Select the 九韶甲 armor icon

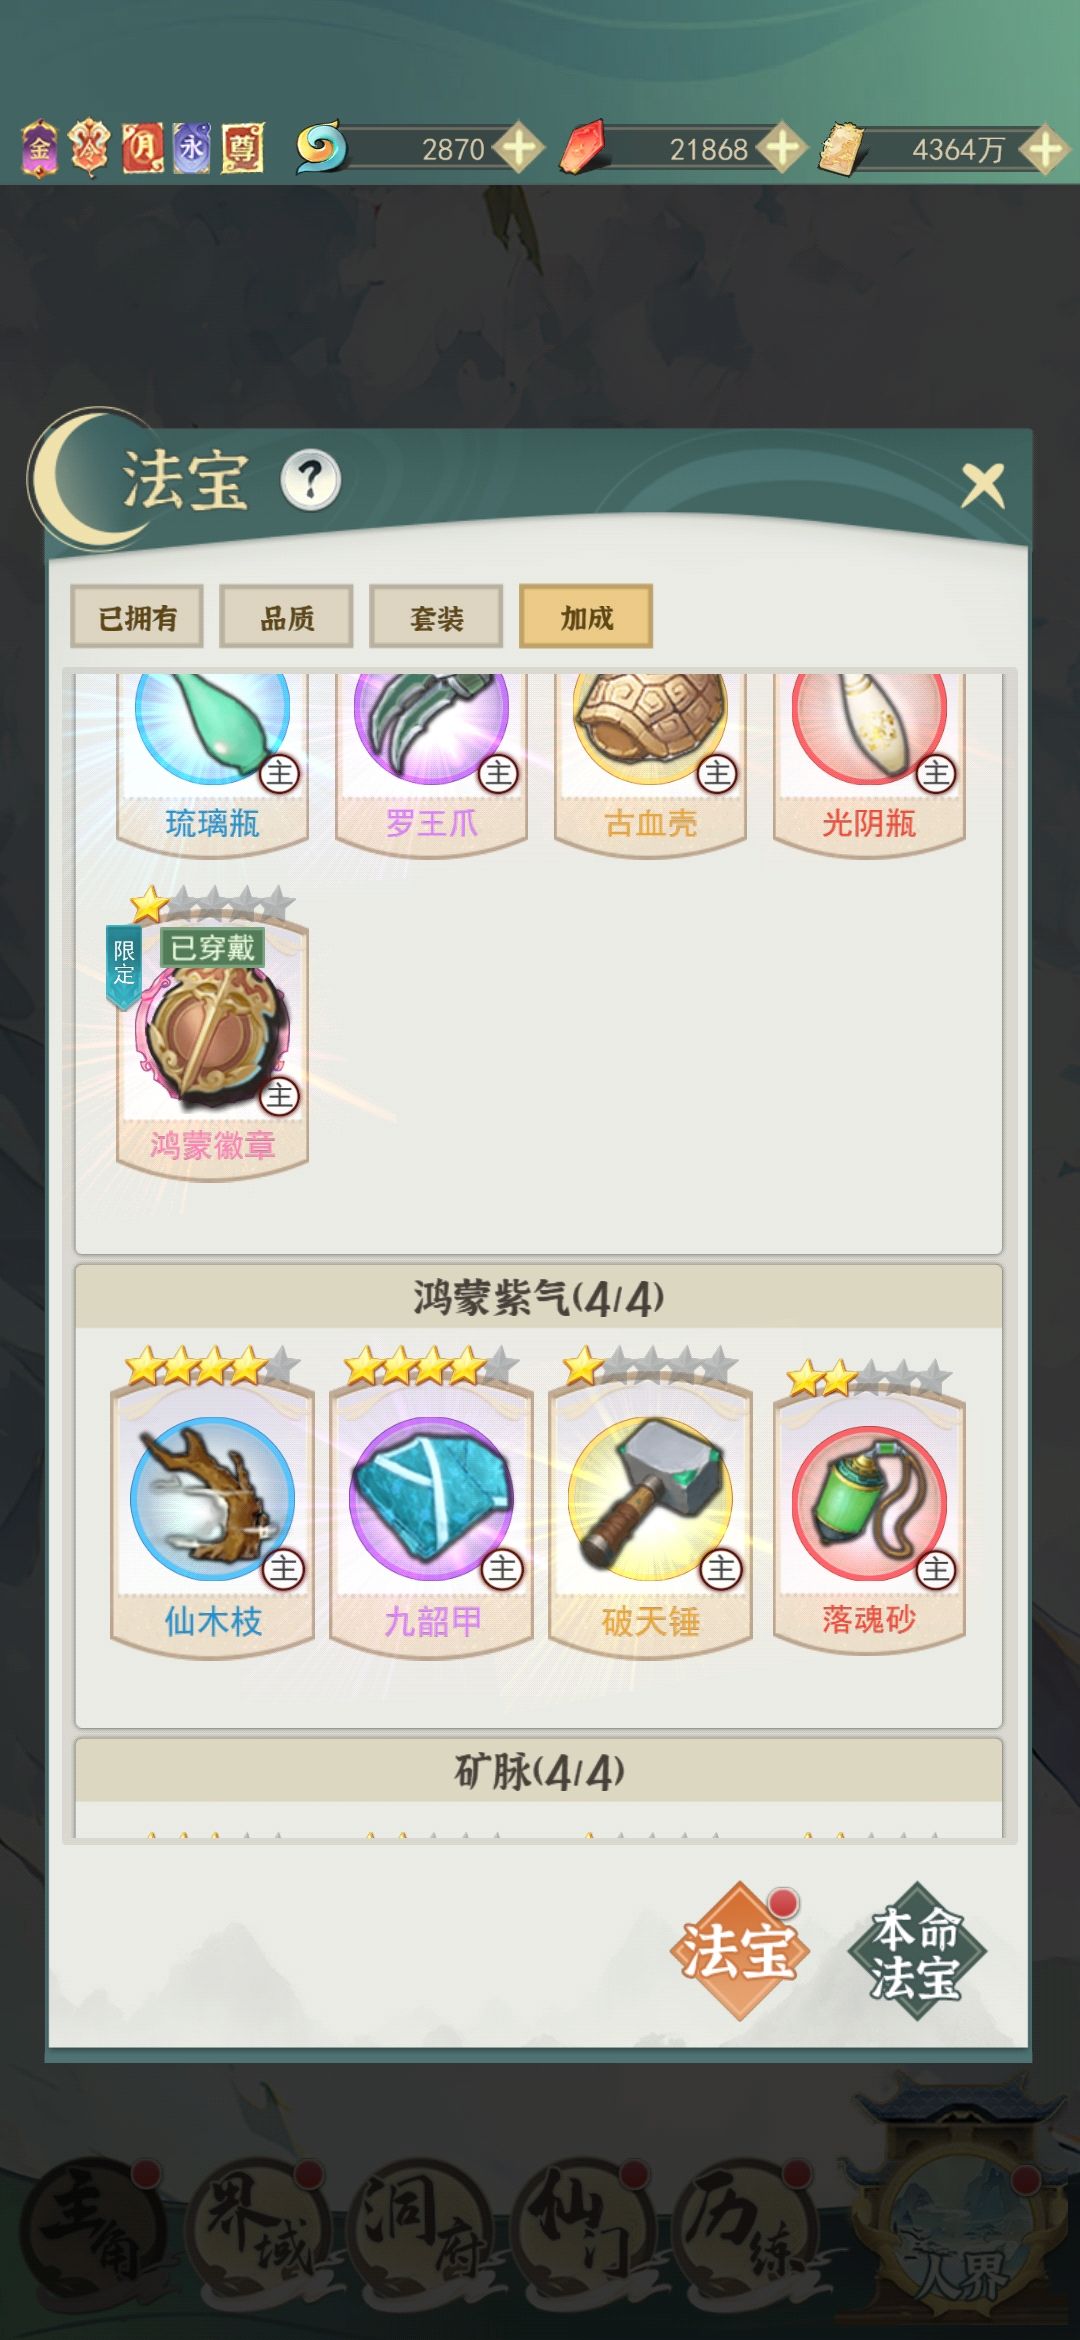pyautogui.click(x=431, y=1498)
